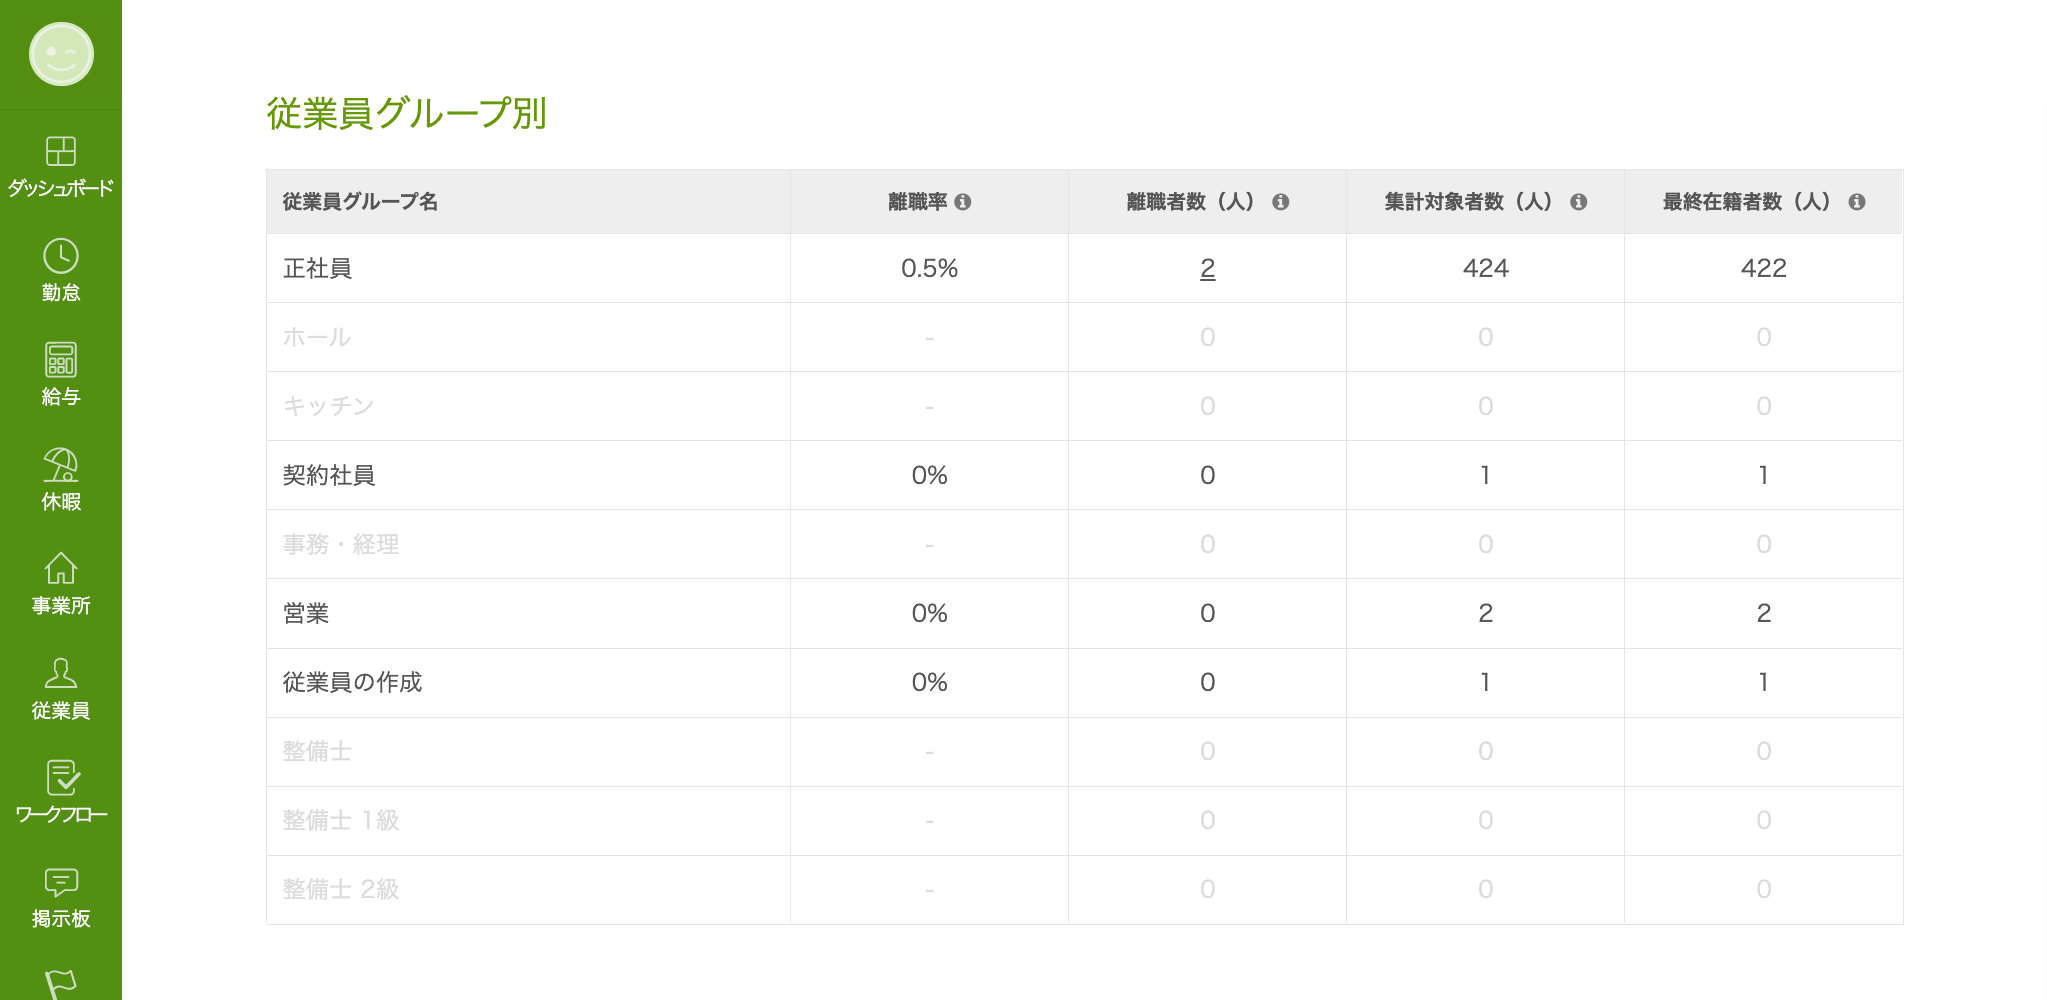The width and height of the screenshot is (2047, 1000).
Task: Open the 給与 calculator icon
Action: (61, 361)
